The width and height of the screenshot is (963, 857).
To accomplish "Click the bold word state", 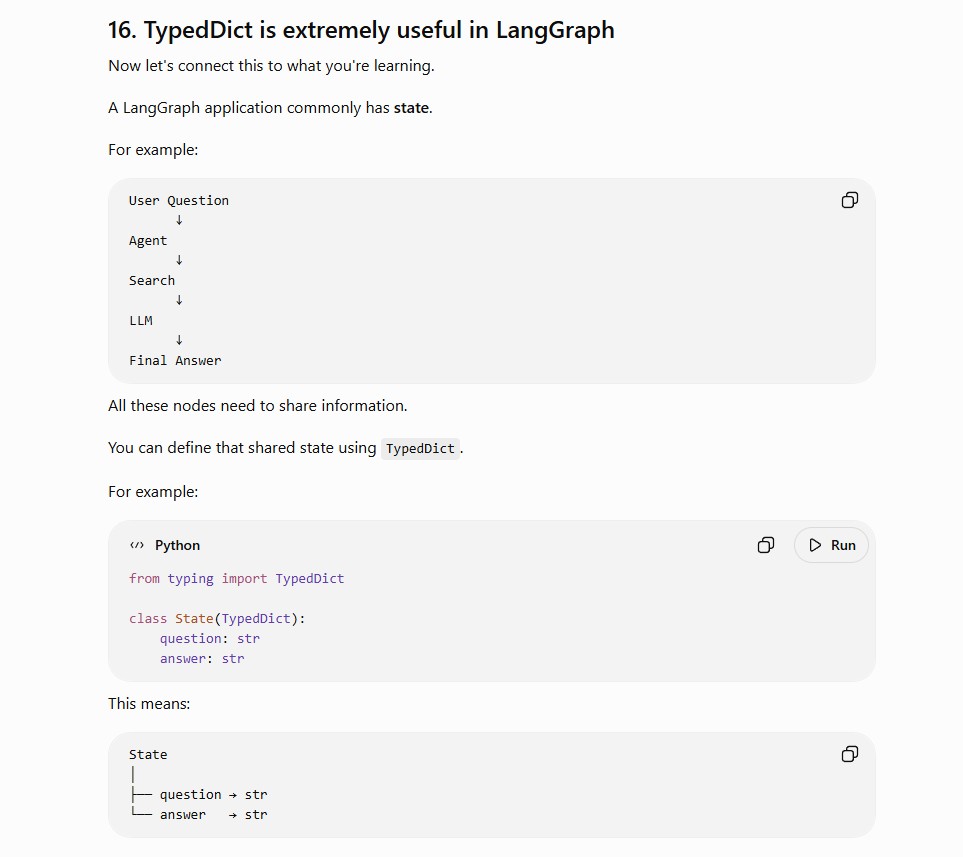I will coord(411,108).
